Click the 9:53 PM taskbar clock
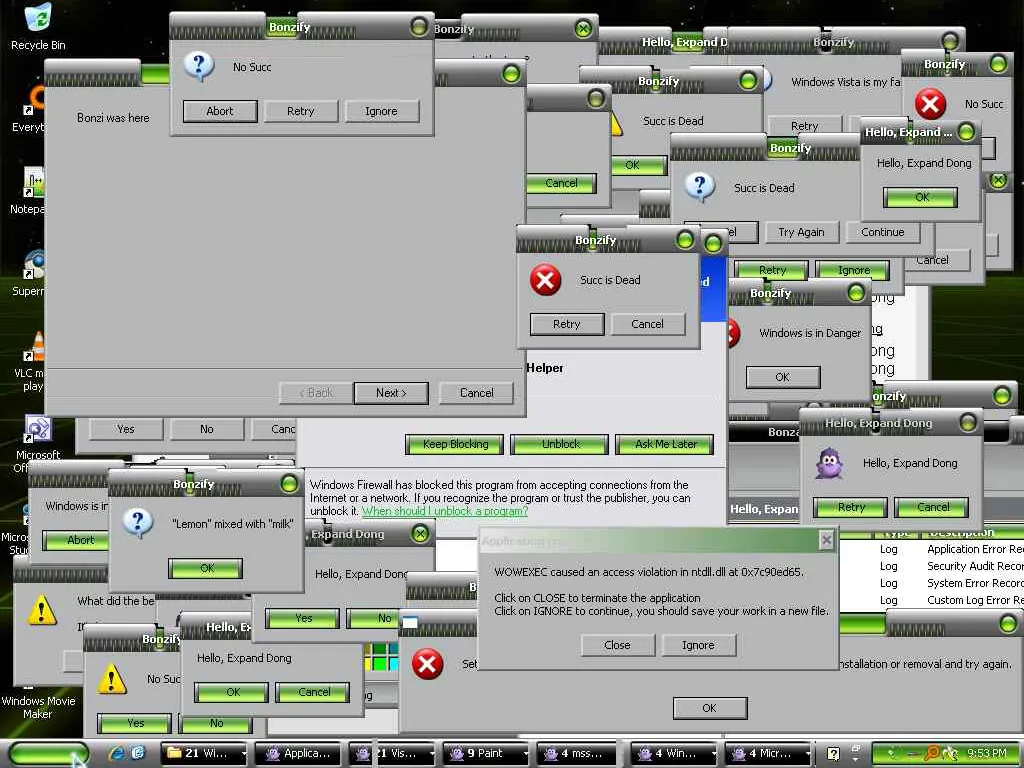 tap(987, 754)
